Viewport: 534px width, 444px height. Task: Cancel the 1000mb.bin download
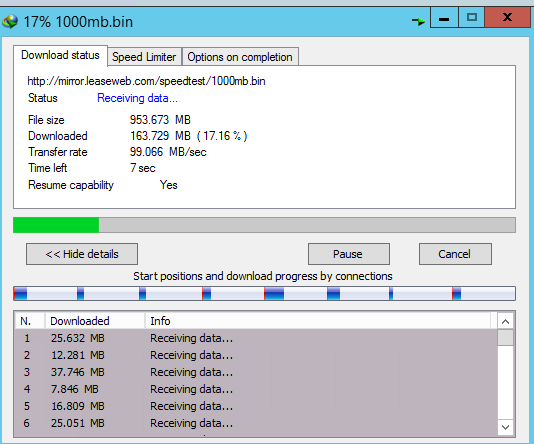pyautogui.click(x=455, y=254)
